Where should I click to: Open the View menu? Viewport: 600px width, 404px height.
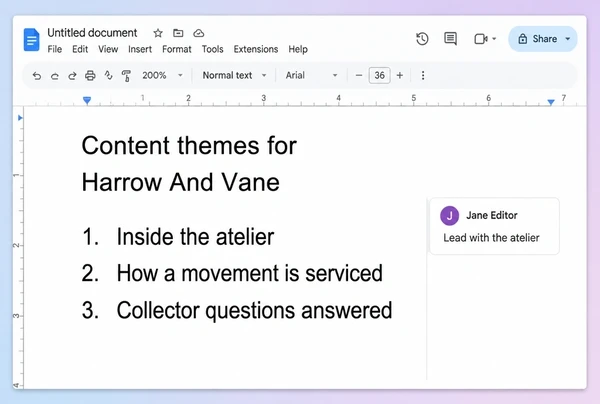tap(108, 49)
